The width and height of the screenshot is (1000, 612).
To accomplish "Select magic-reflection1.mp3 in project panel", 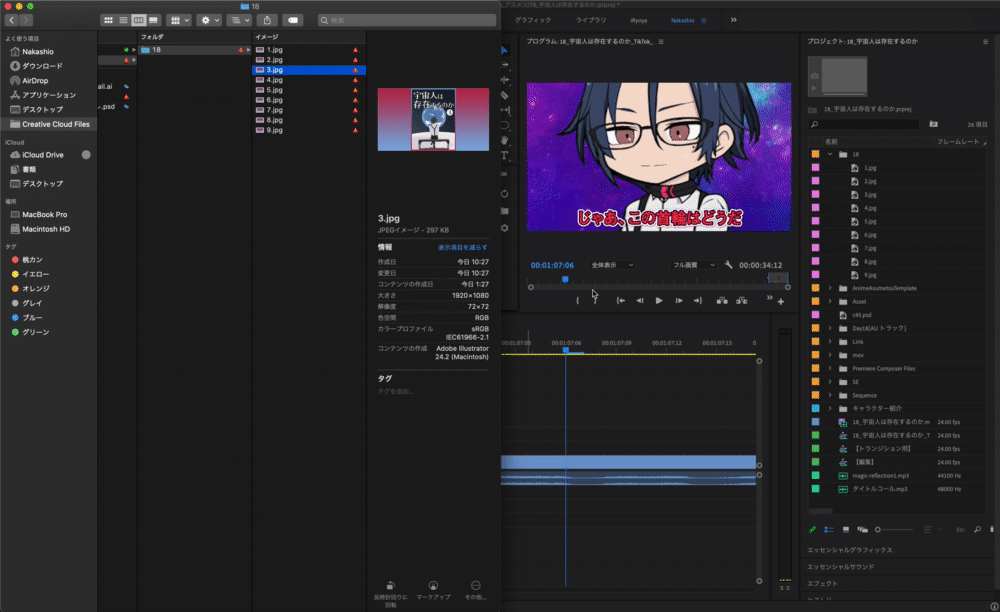I will (880, 476).
